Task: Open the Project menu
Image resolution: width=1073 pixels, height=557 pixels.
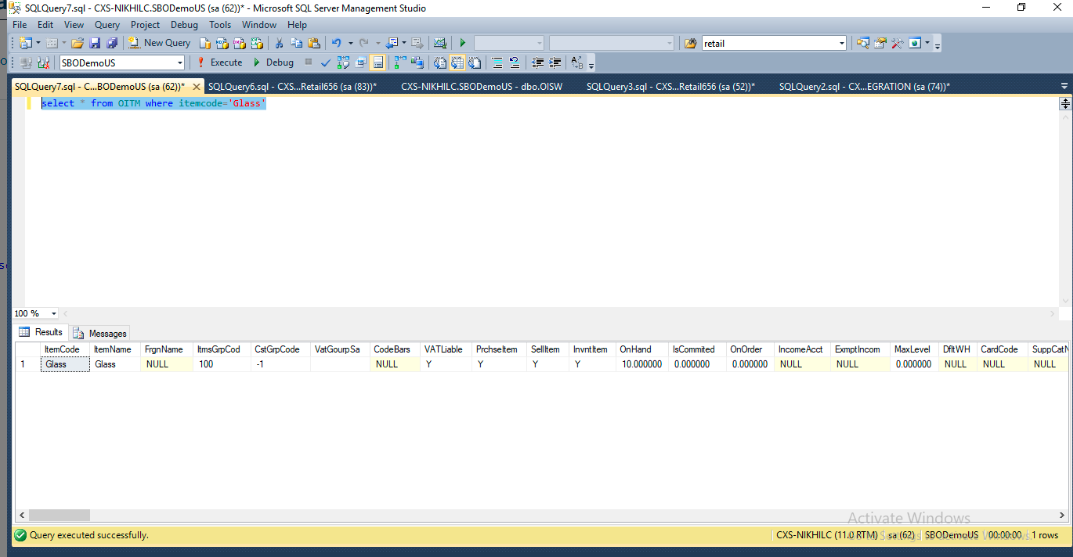Action: tap(145, 25)
